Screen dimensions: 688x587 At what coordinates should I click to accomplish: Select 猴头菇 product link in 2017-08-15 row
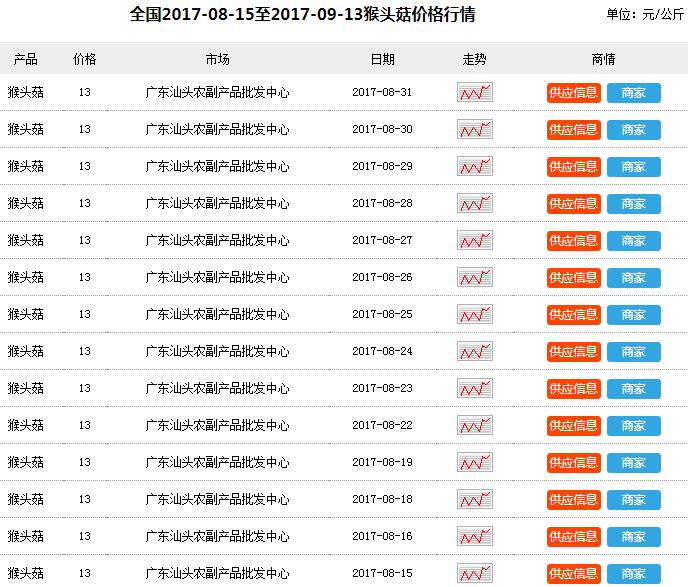[26, 573]
